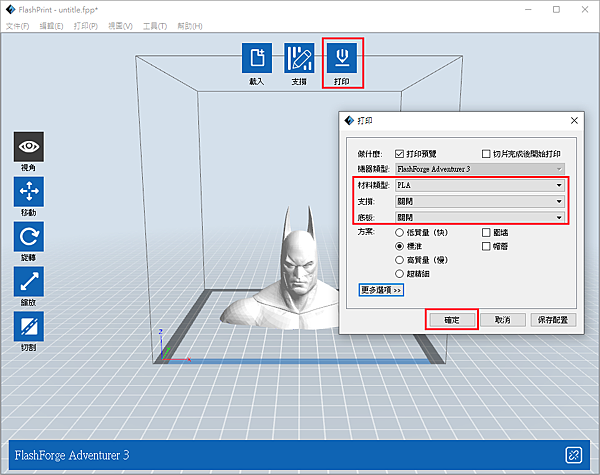The image size is (600, 475).
Task: Choose the 超精細 profile radio button
Action: pyautogui.click(x=400, y=273)
